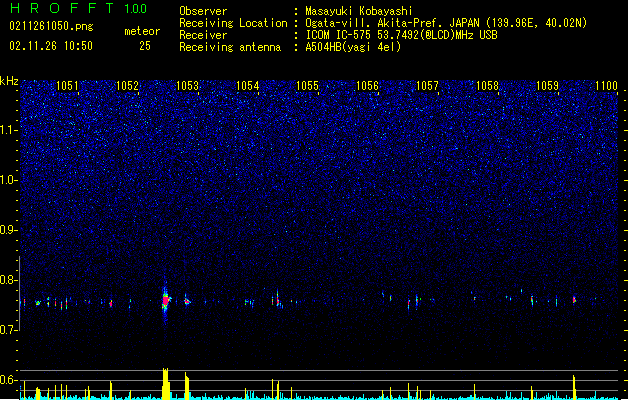Click the 'Receiver' field label
Viewport: 629px width, 400px height.
203,35
